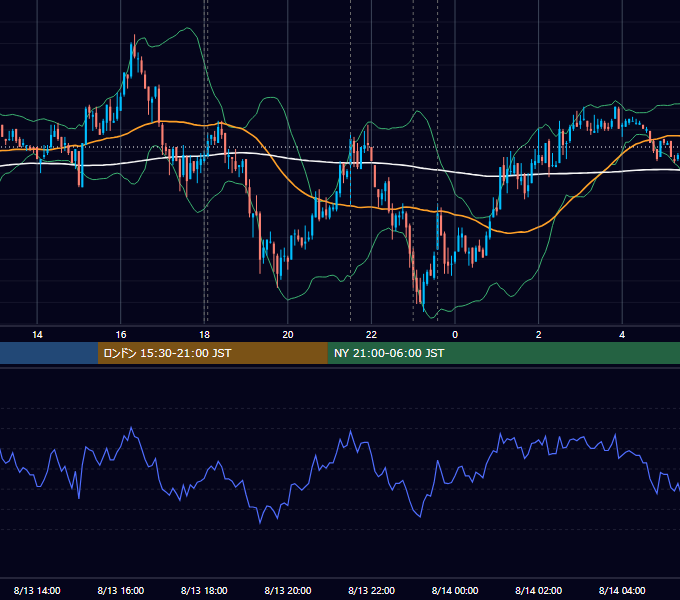This screenshot has width=680, height=600.
Task: Click the 8/13 16:00 time label
Action: pos(121,590)
